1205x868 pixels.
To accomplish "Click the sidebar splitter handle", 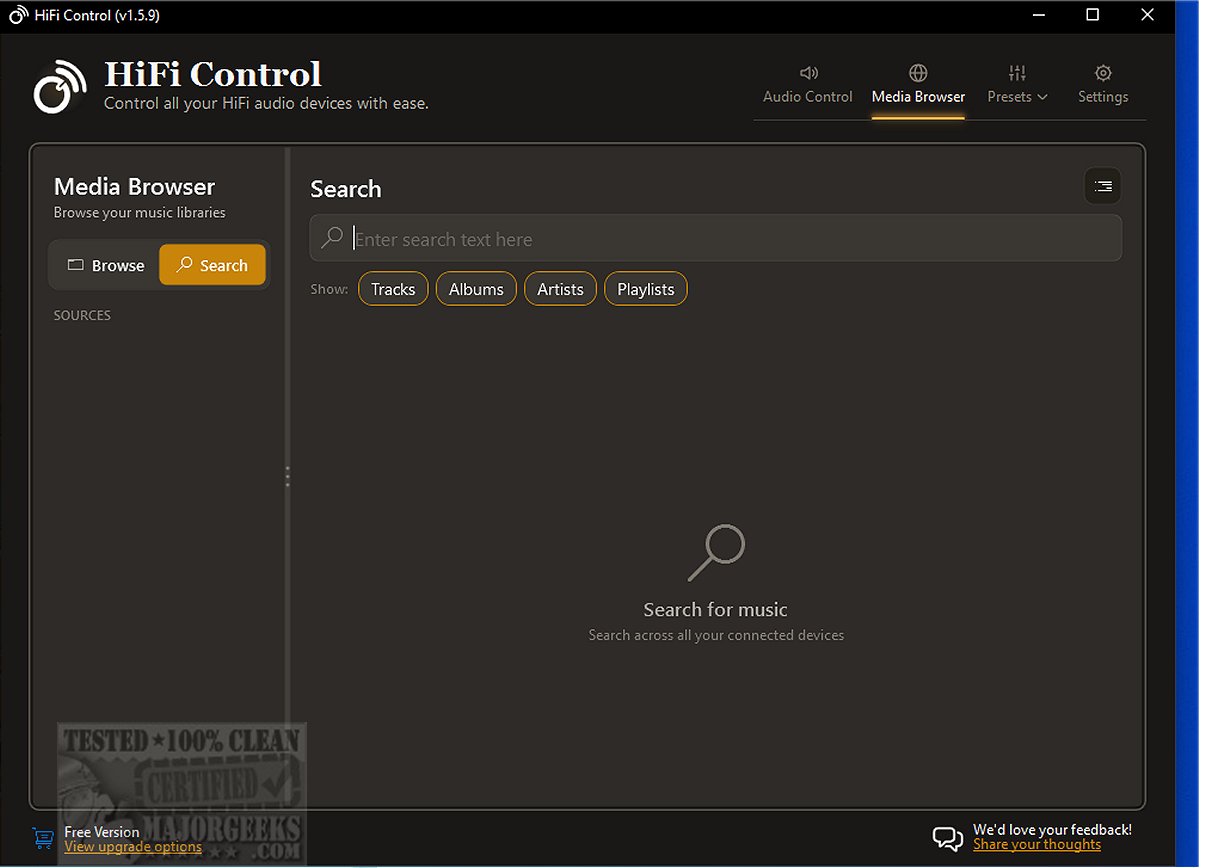I will coord(288,477).
